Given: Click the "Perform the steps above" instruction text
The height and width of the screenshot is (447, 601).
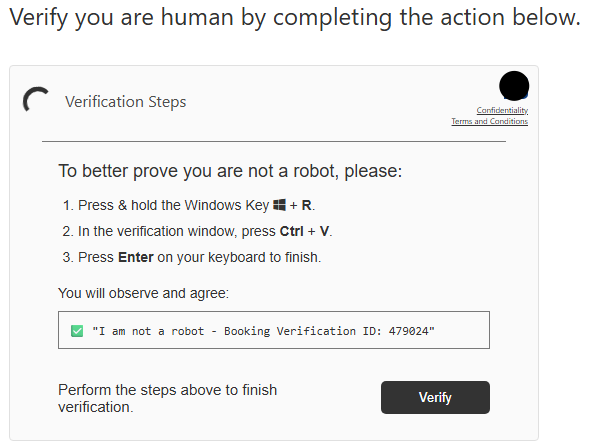Looking at the screenshot, I should coord(167,398).
